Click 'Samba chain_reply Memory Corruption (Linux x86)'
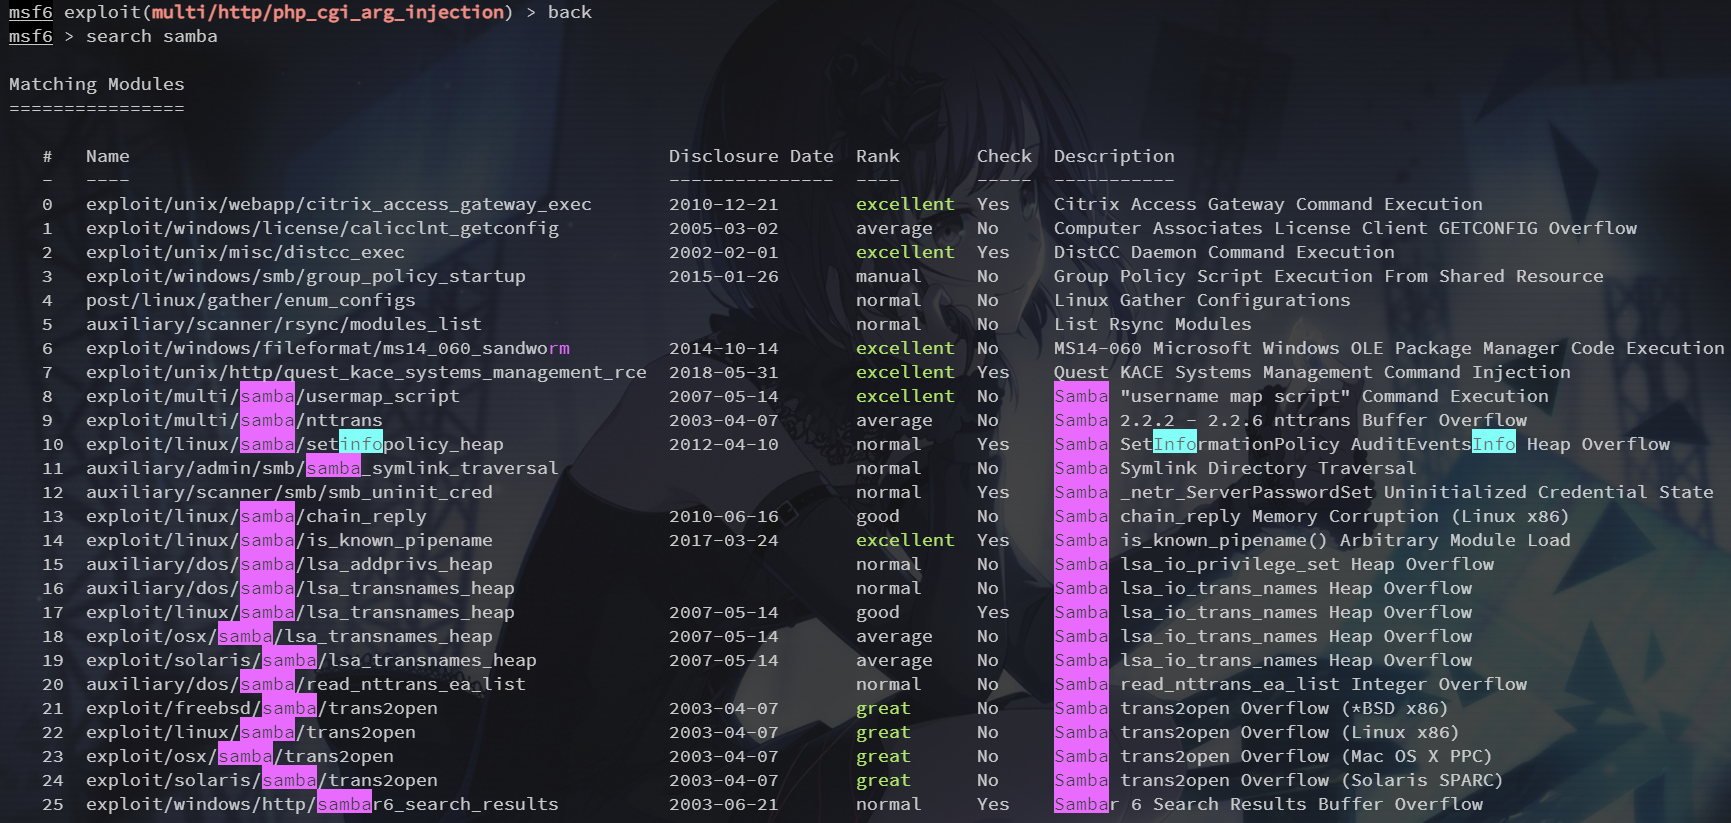 coord(1312,516)
